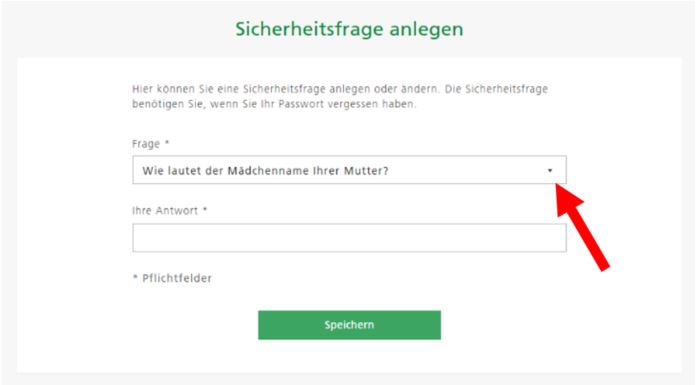Click the asterisk next to Frage label

pyautogui.click(x=167, y=143)
